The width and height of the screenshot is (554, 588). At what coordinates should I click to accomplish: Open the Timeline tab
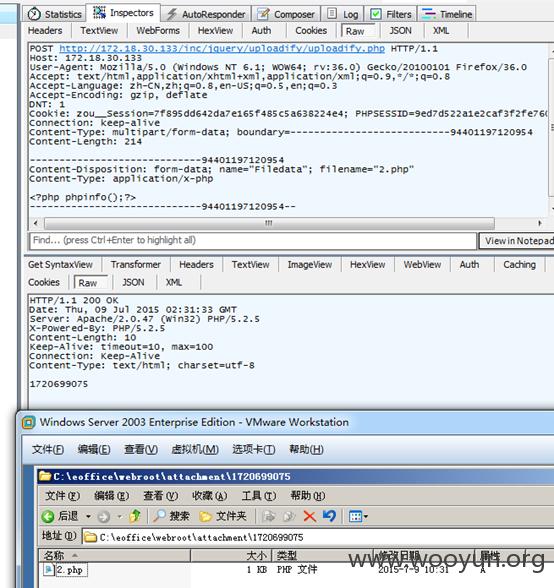(446, 14)
